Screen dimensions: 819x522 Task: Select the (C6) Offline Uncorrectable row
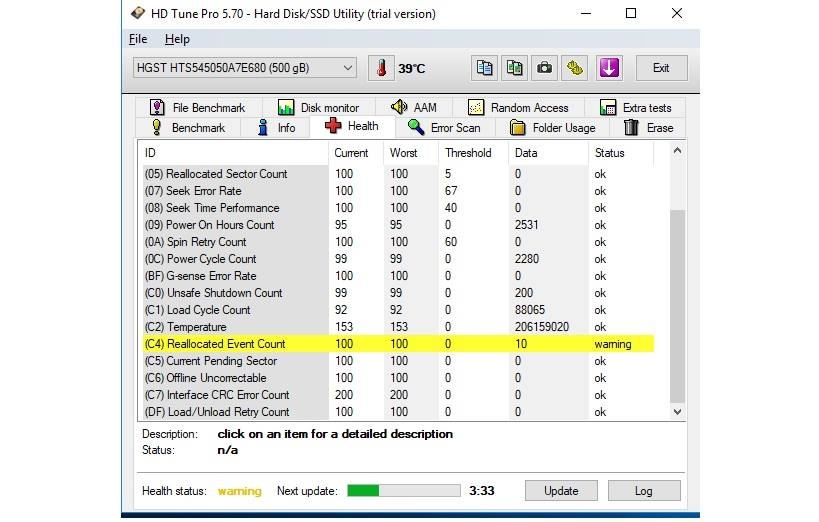click(397, 378)
